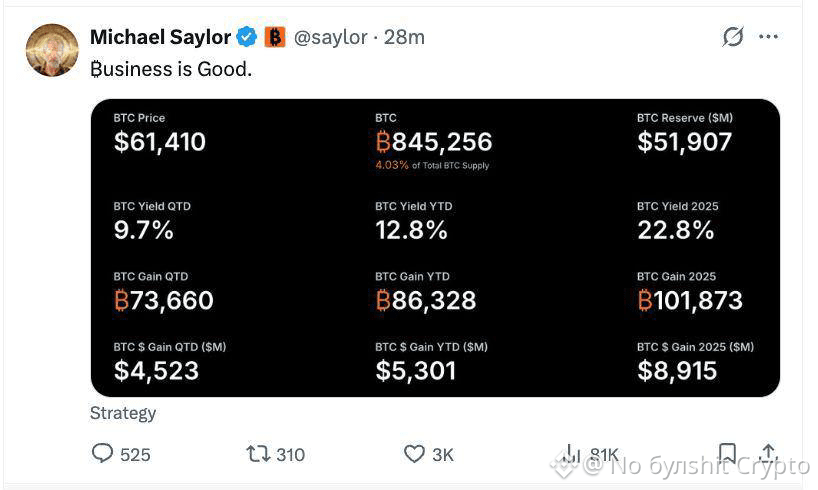Click the Michael Saylor display name
The width and height of the screenshot is (818, 490).
[160, 37]
